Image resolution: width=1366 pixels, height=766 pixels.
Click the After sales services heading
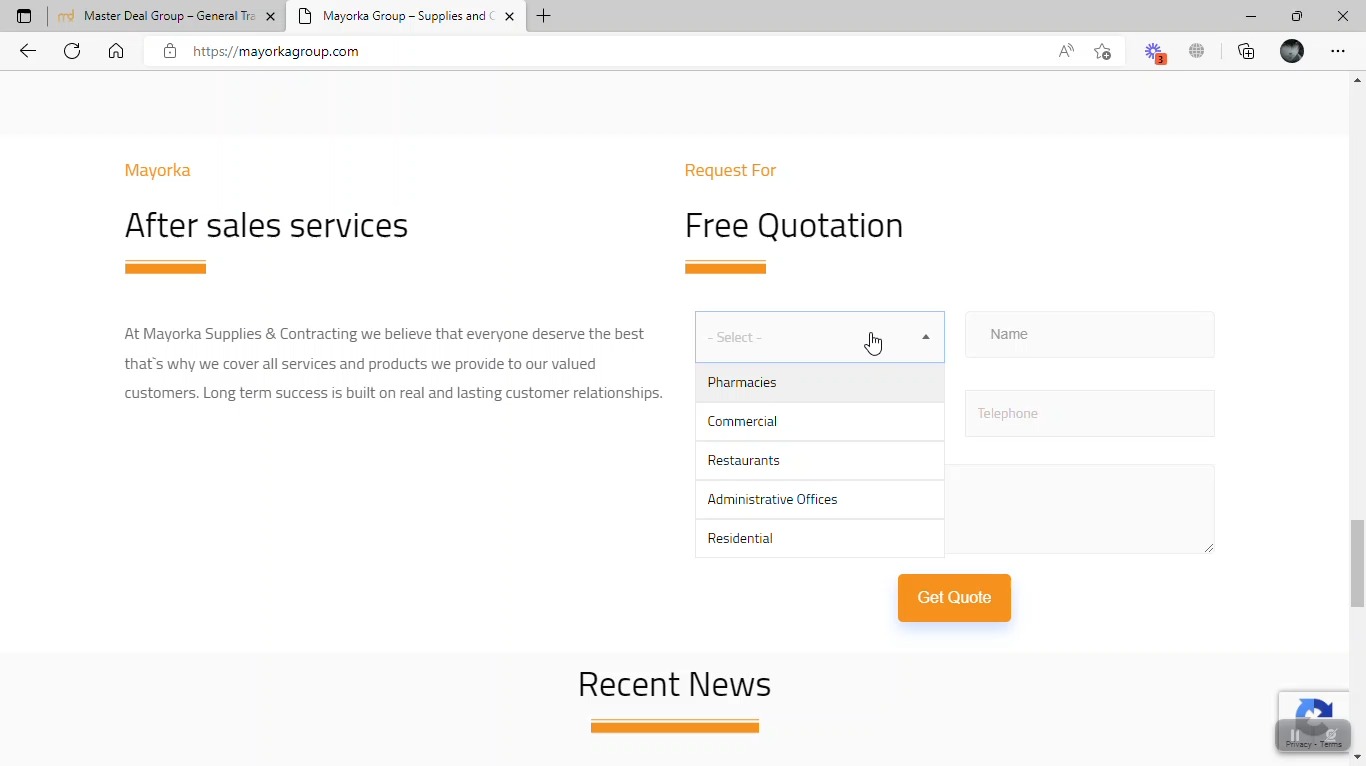click(x=266, y=226)
